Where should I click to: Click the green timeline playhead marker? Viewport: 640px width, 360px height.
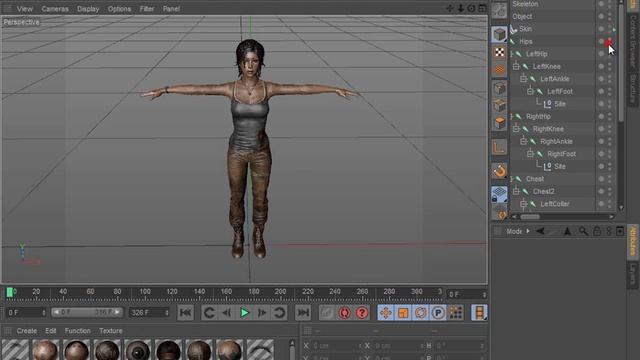[x=10, y=292]
